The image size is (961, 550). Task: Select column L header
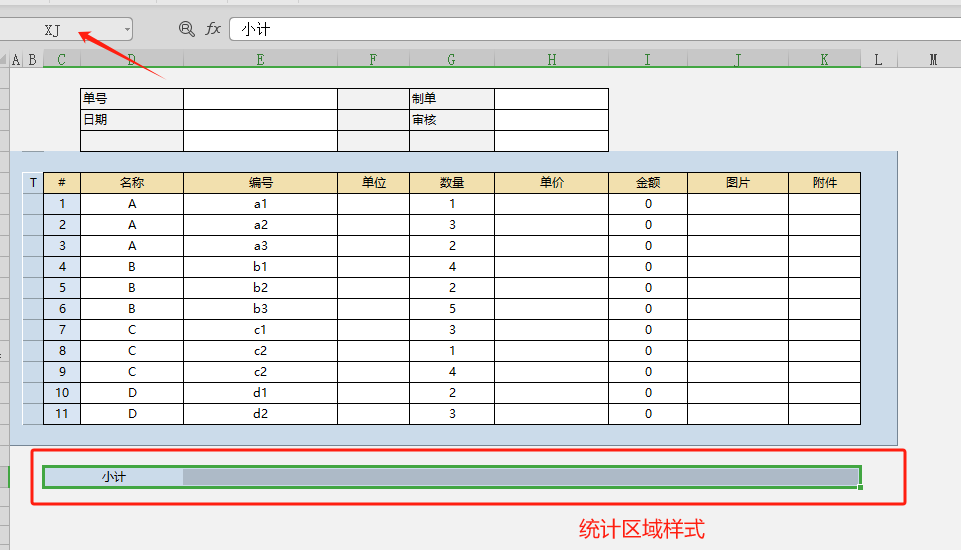[x=878, y=60]
